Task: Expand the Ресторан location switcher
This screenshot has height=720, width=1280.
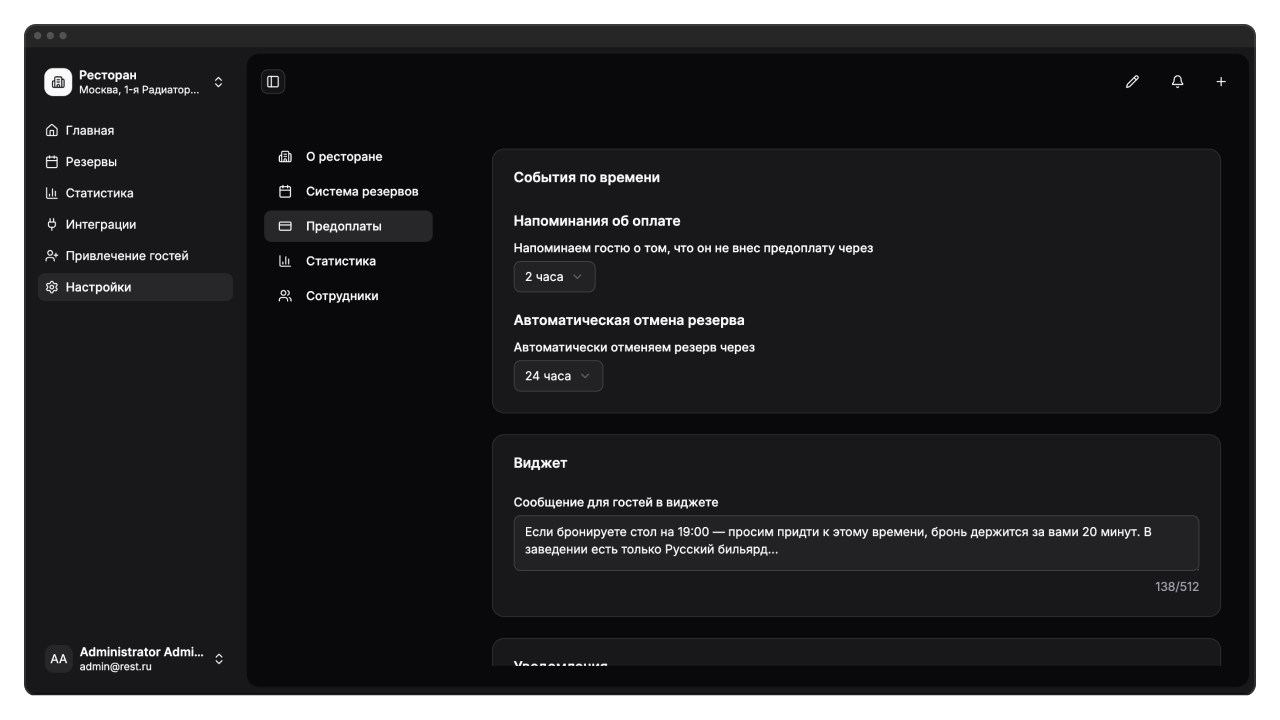Action: pyautogui.click(x=218, y=82)
